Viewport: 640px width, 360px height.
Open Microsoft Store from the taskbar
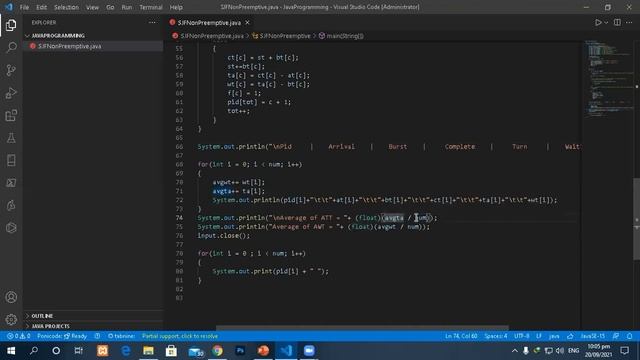pos(171,351)
